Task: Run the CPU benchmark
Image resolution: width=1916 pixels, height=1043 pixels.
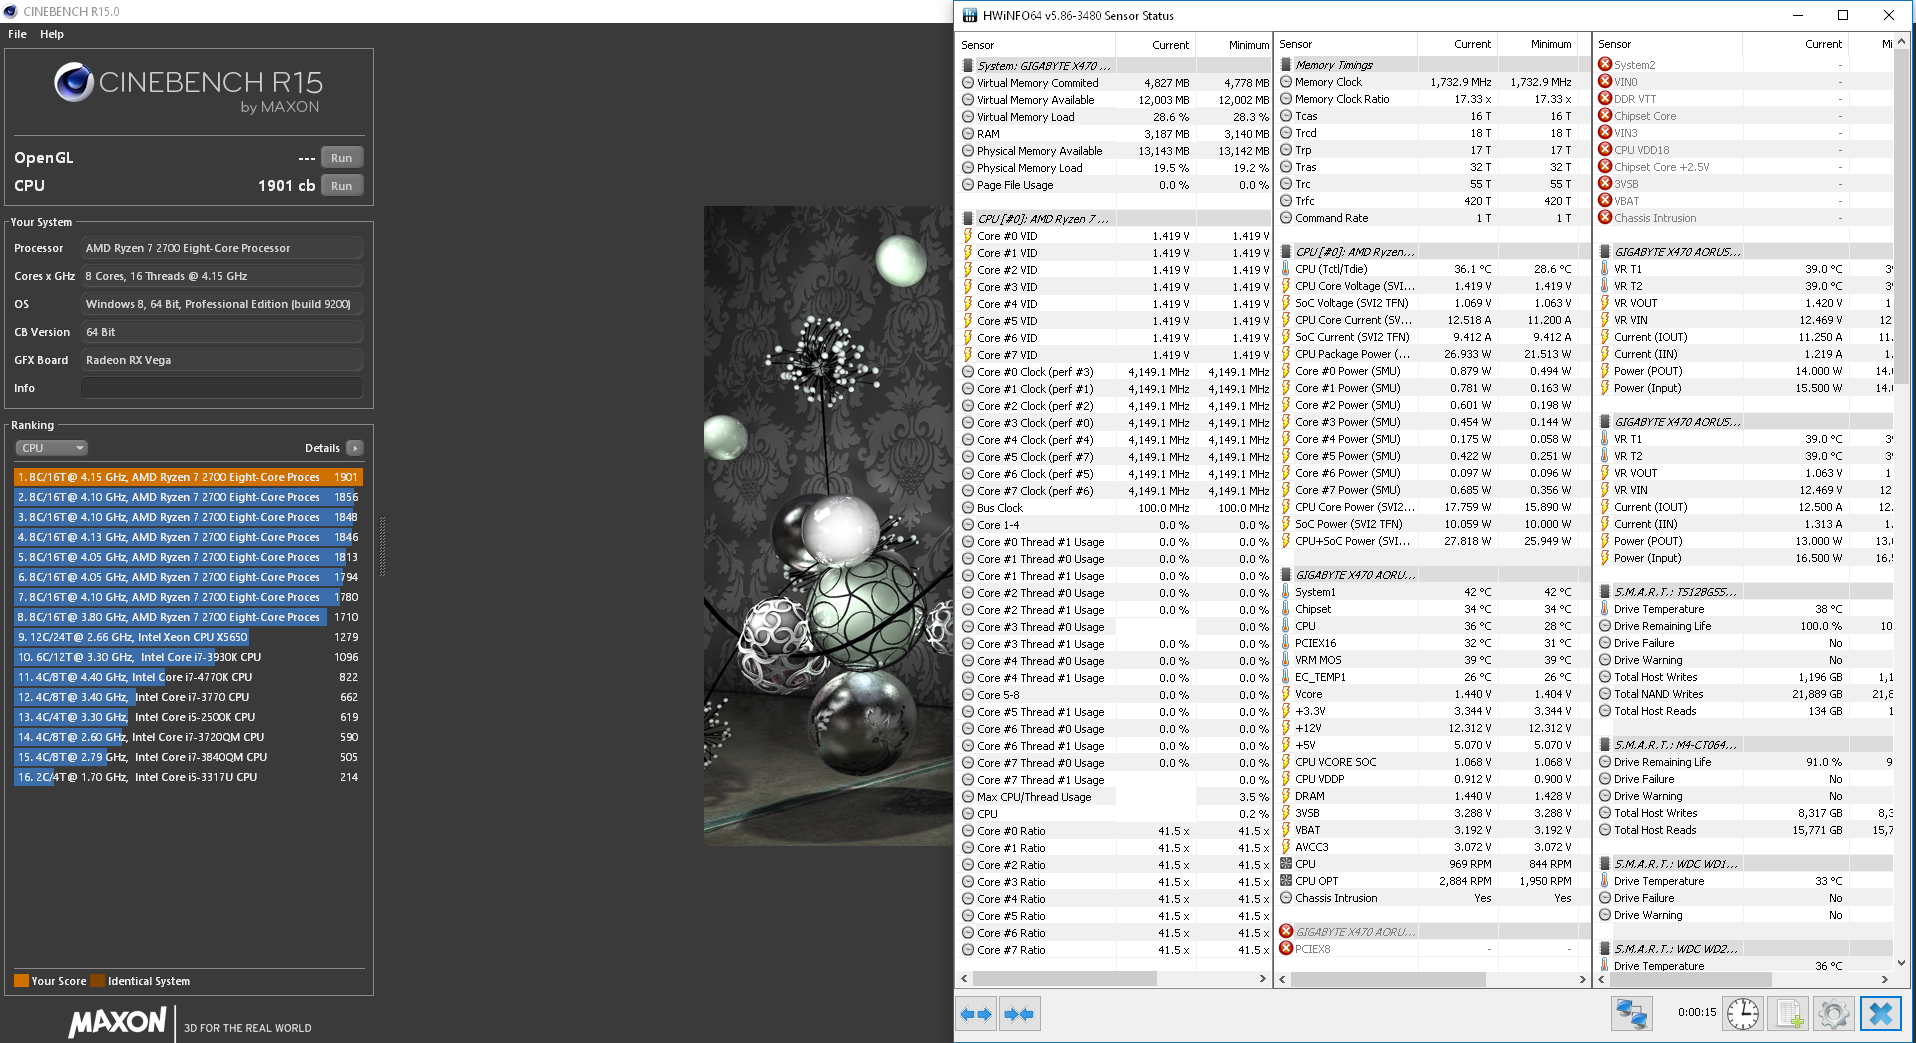Action: pyautogui.click(x=342, y=186)
